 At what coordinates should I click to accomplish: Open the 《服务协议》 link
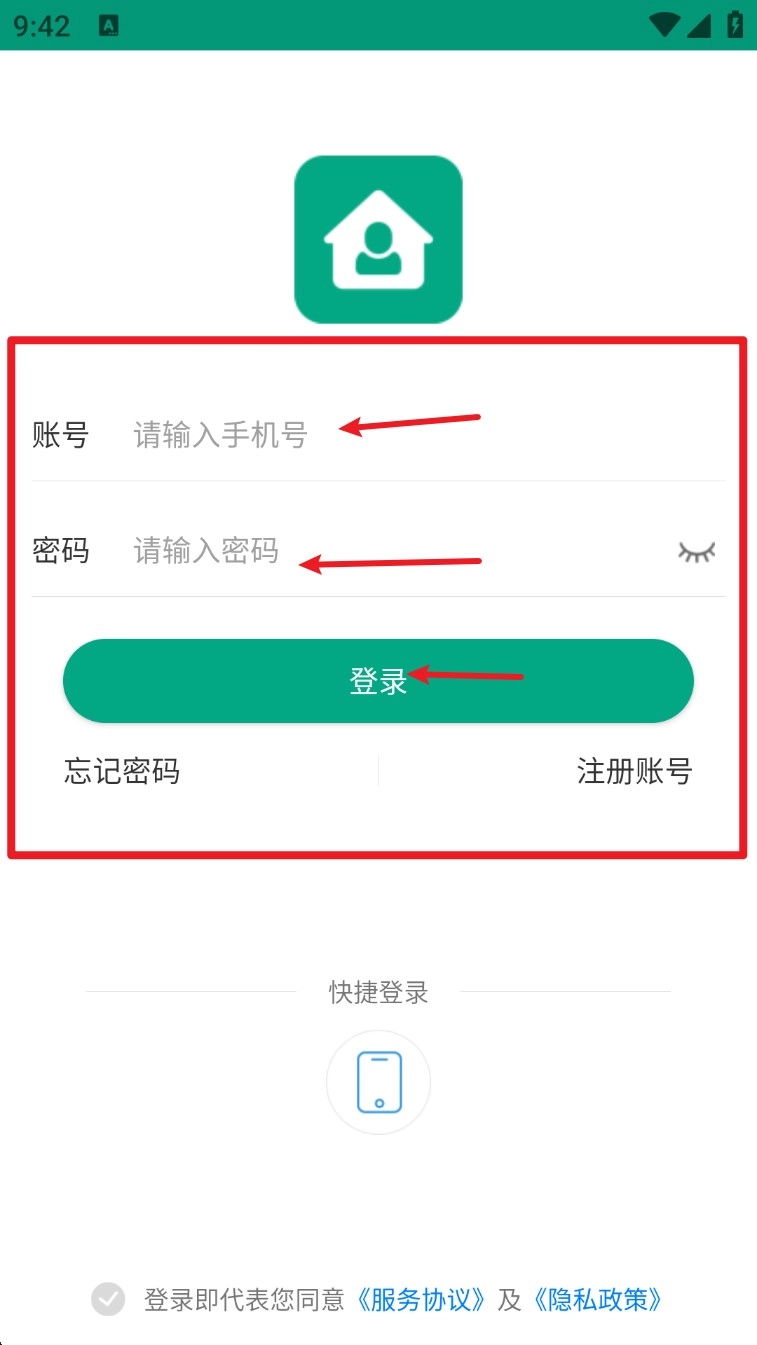[x=421, y=1299]
